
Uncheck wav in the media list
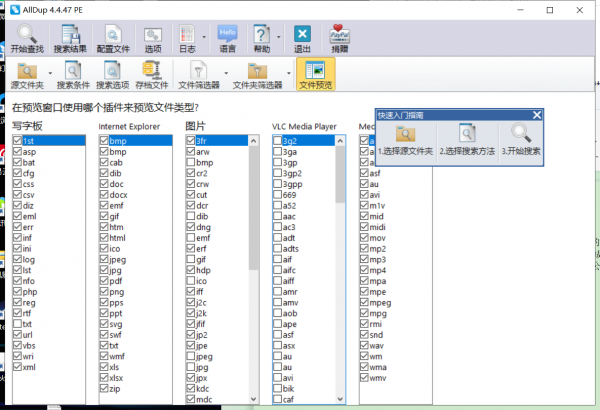click(364, 345)
